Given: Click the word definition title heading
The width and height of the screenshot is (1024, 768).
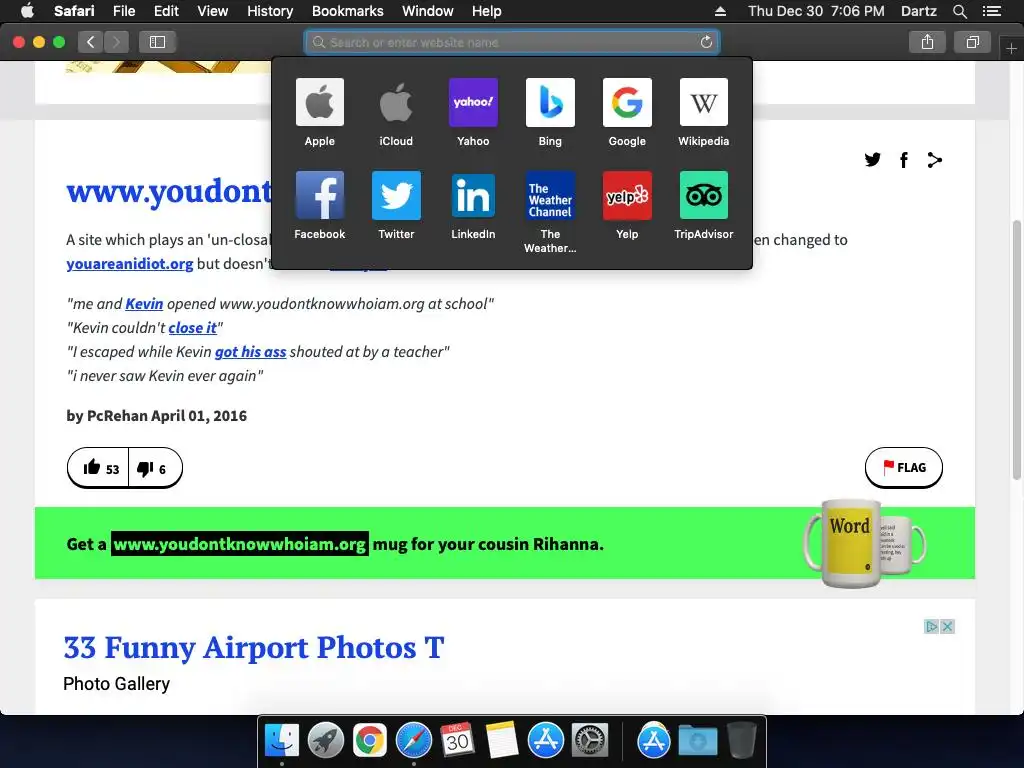Looking at the screenshot, I should coord(168,191).
